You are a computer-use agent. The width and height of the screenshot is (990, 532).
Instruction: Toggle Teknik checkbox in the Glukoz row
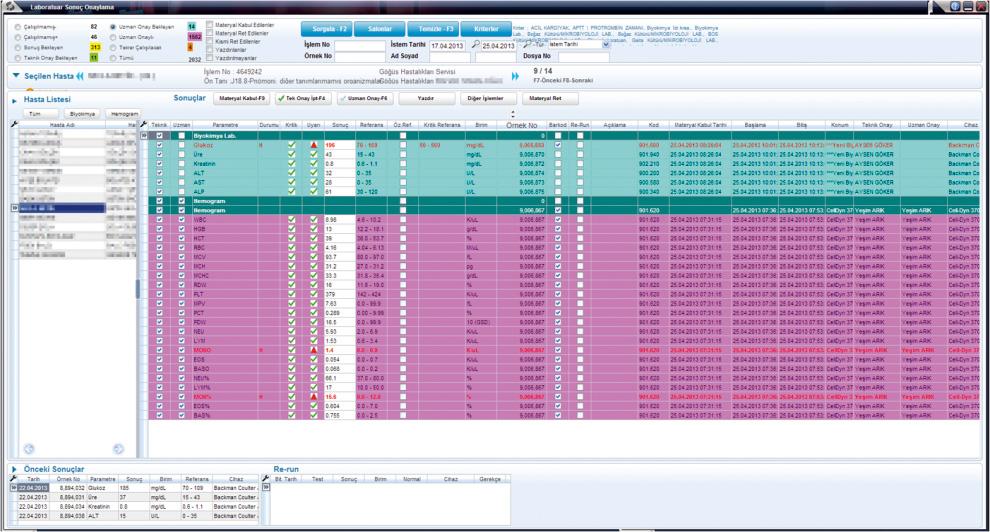(x=159, y=145)
